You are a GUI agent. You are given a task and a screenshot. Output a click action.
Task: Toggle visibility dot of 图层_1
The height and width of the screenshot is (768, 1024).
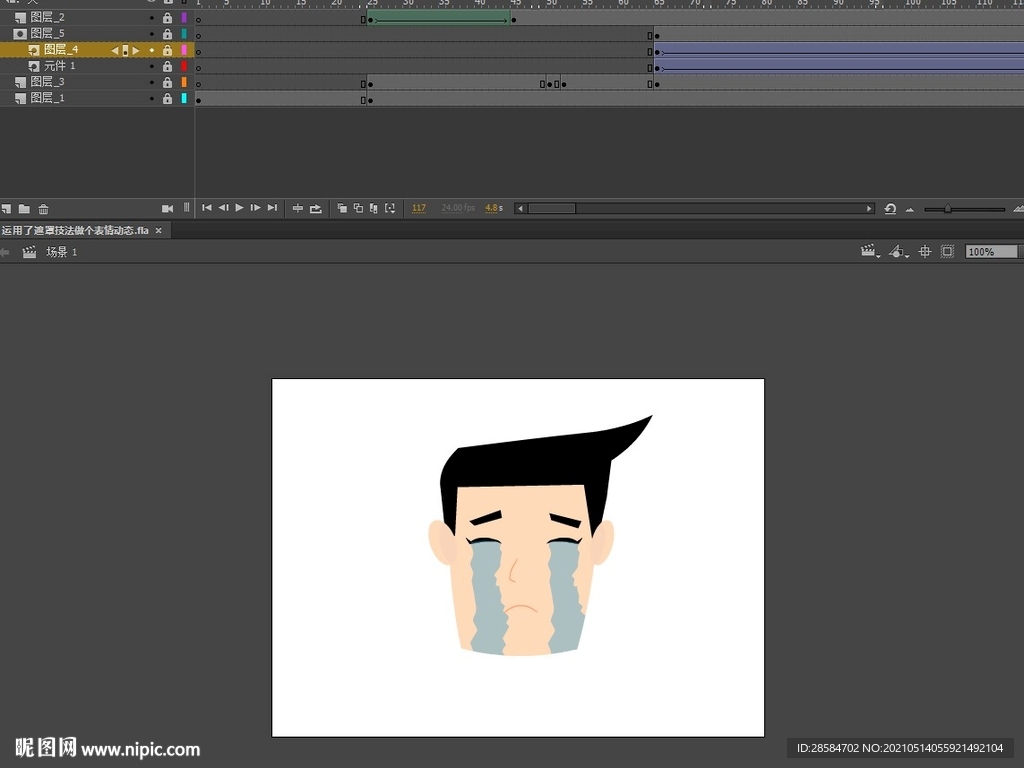click(152, 99)
